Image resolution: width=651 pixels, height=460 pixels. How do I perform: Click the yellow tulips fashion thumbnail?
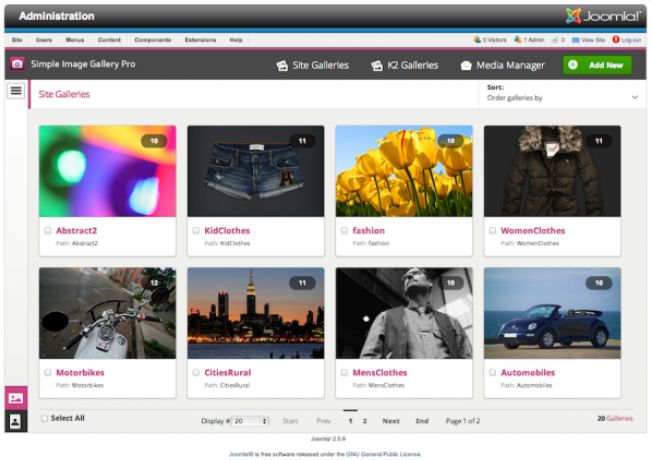click(x=404, y=171)
